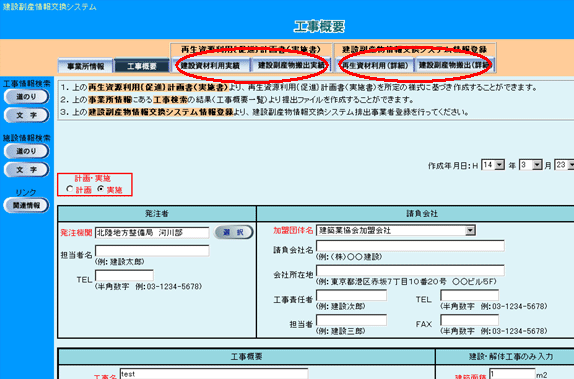
Task: Open the 再生資材利用(詳細) tab
Action: [x=374, y=65]
